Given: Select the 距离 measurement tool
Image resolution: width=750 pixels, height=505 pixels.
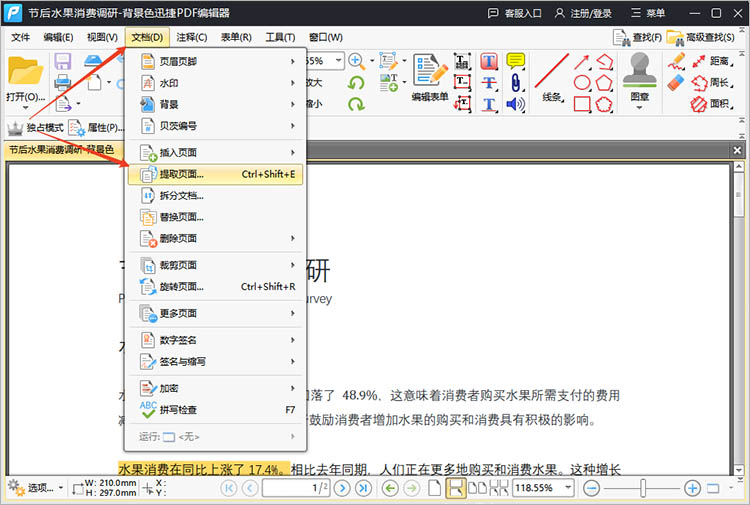Looking at the screenshot, I should click(713, 61).
